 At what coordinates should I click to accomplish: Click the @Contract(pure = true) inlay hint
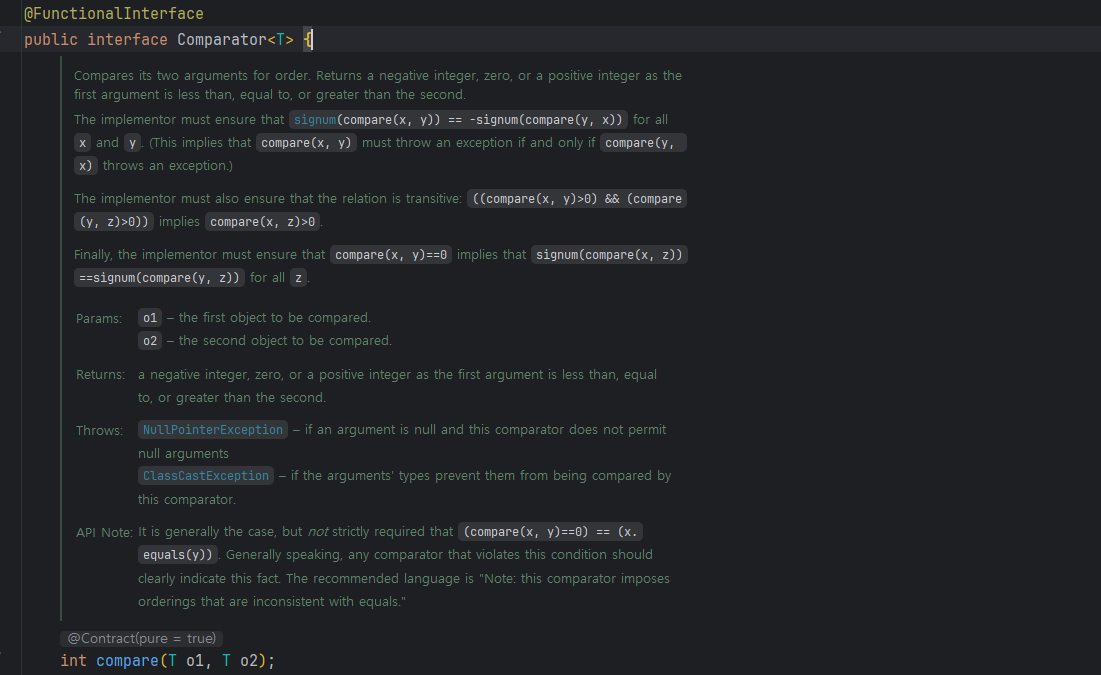[141, 638]
